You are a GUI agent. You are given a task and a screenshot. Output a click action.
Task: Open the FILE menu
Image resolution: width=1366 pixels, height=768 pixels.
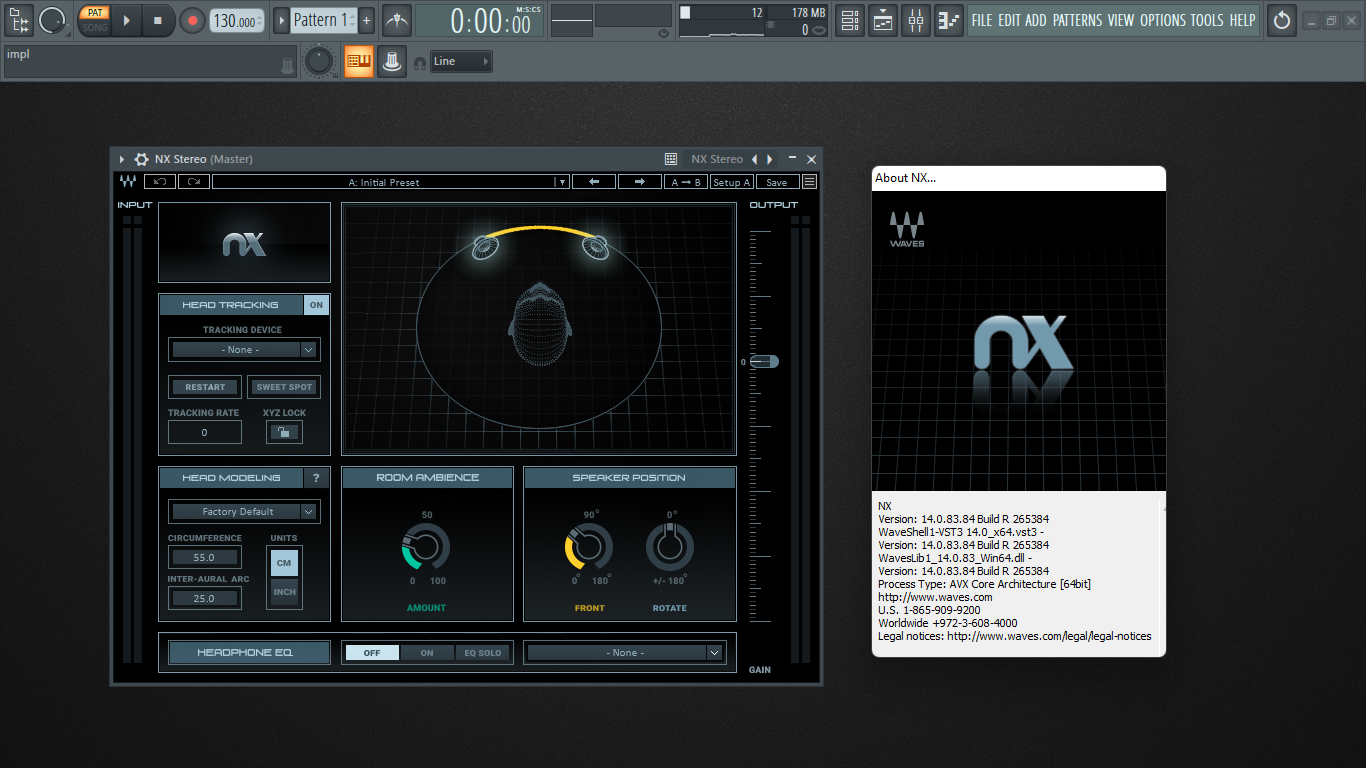(x=982, y=20)
